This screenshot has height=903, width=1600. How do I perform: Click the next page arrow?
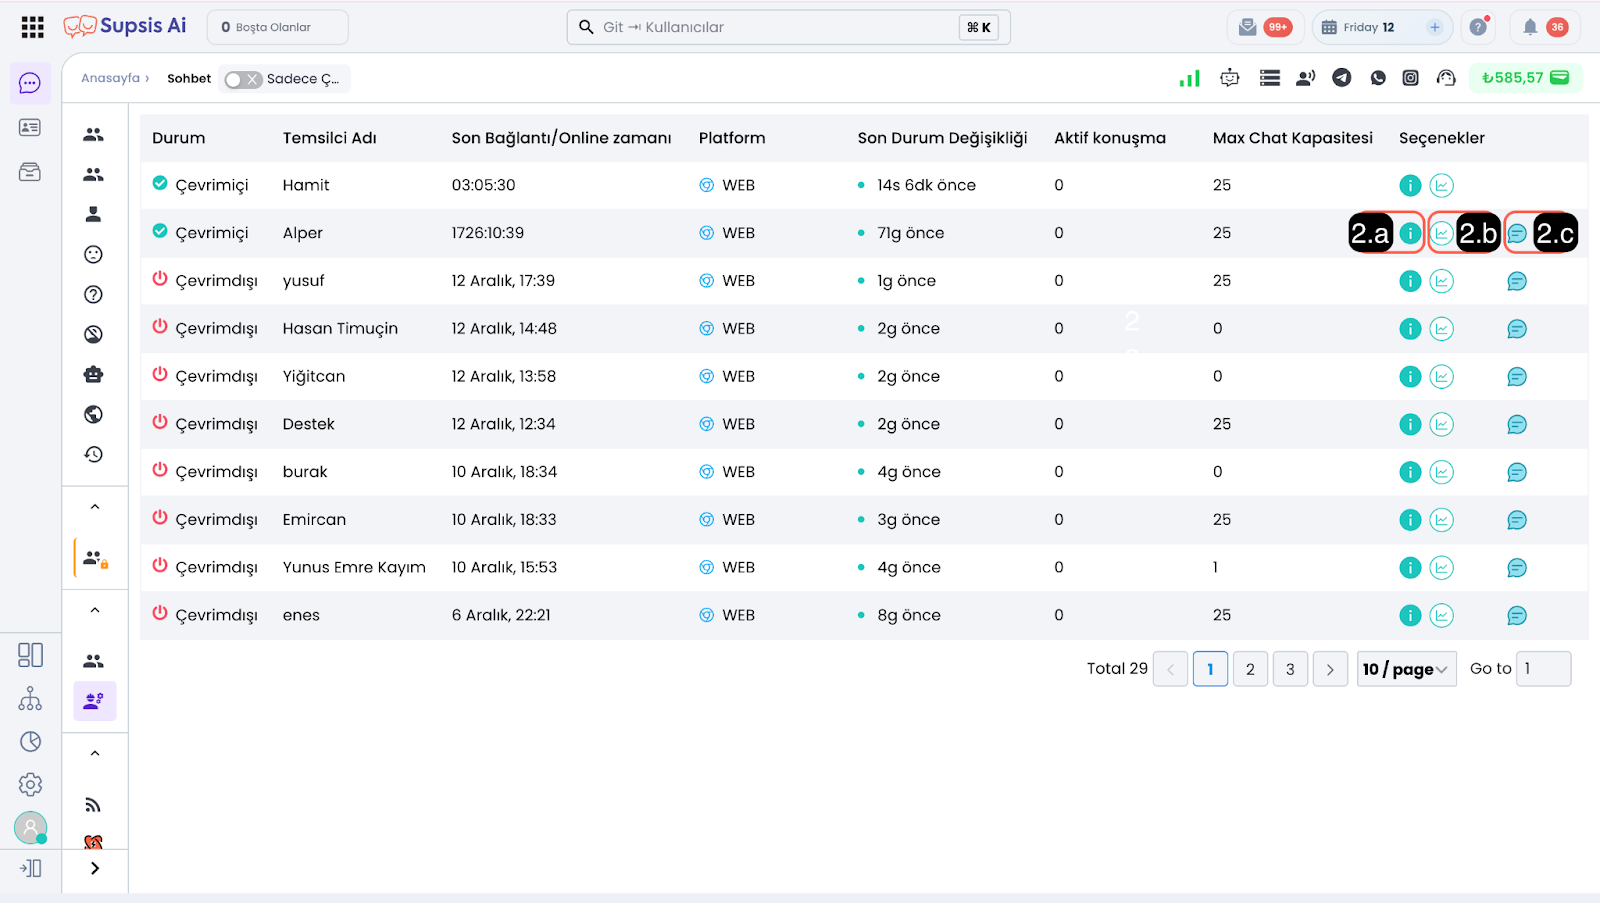[1330, 669]
